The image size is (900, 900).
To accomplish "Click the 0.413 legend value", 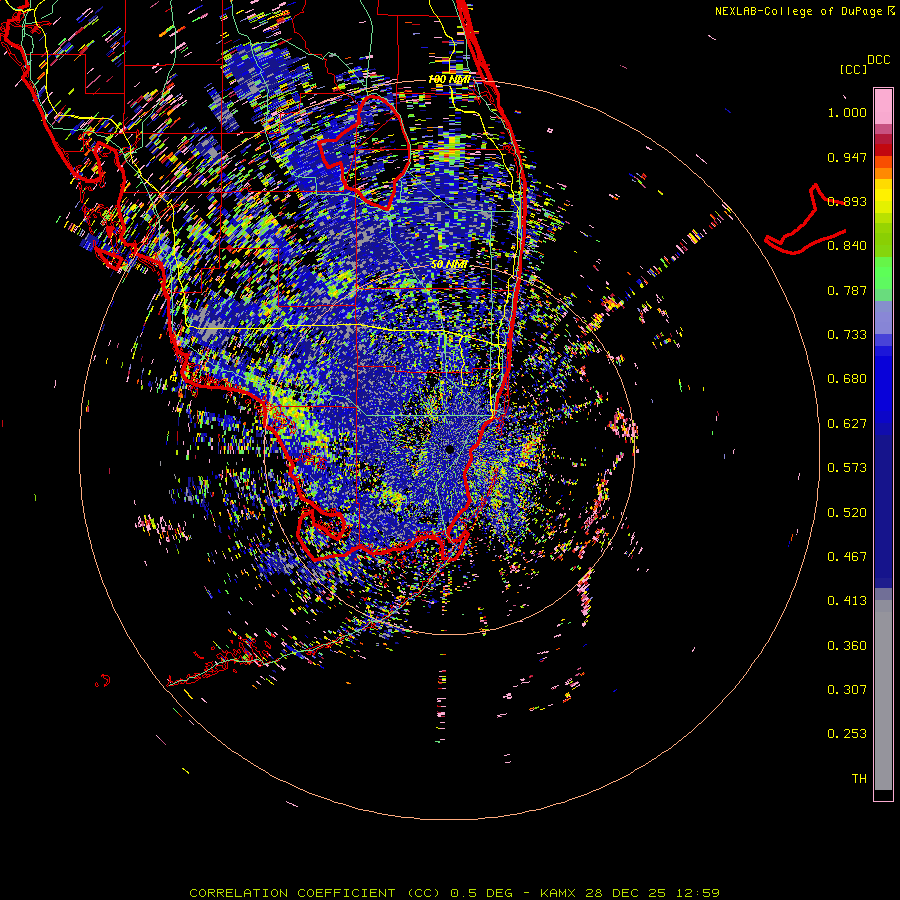I will click(x=847, y=601).
